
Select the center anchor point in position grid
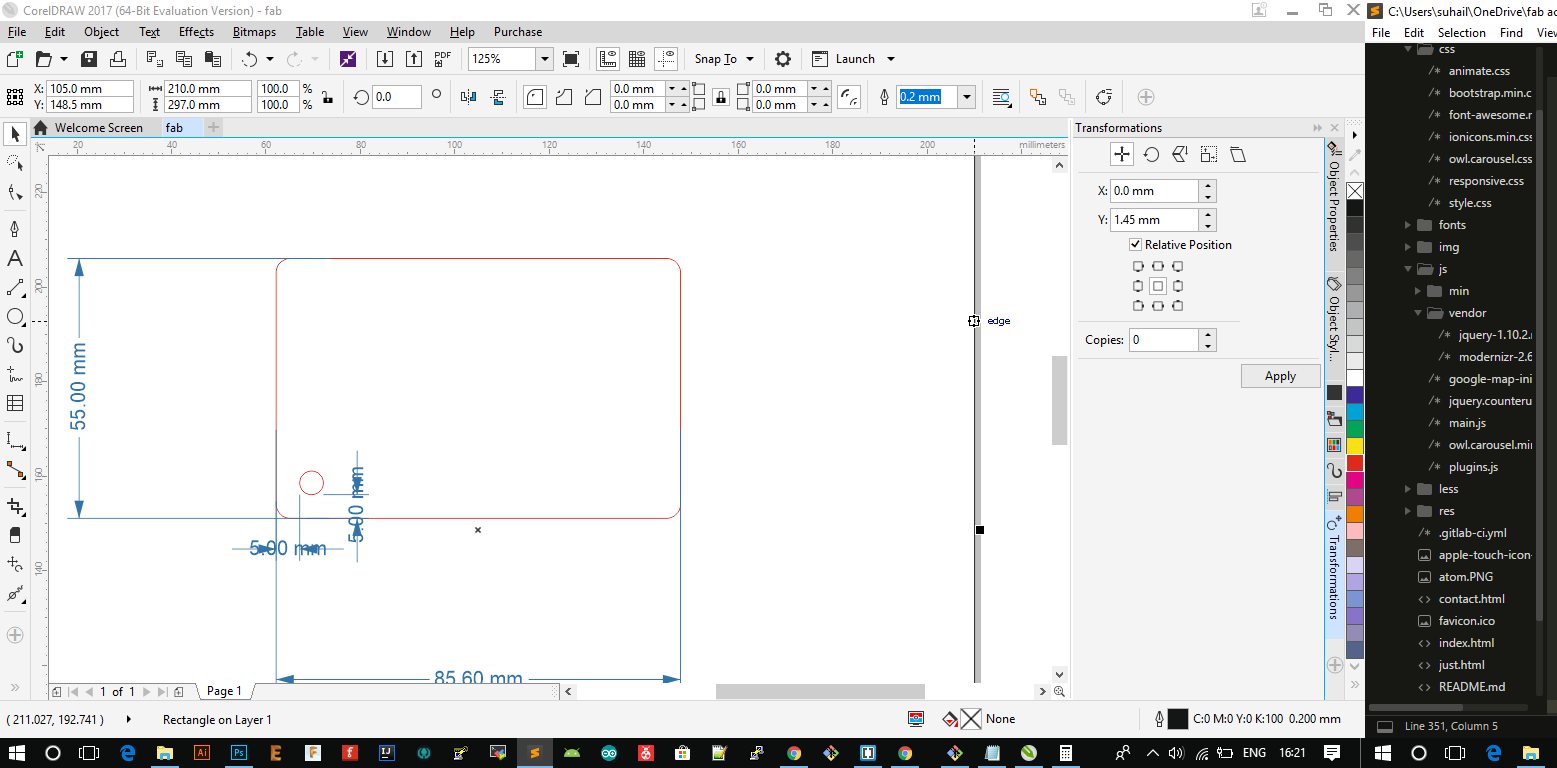(1157, 286)
